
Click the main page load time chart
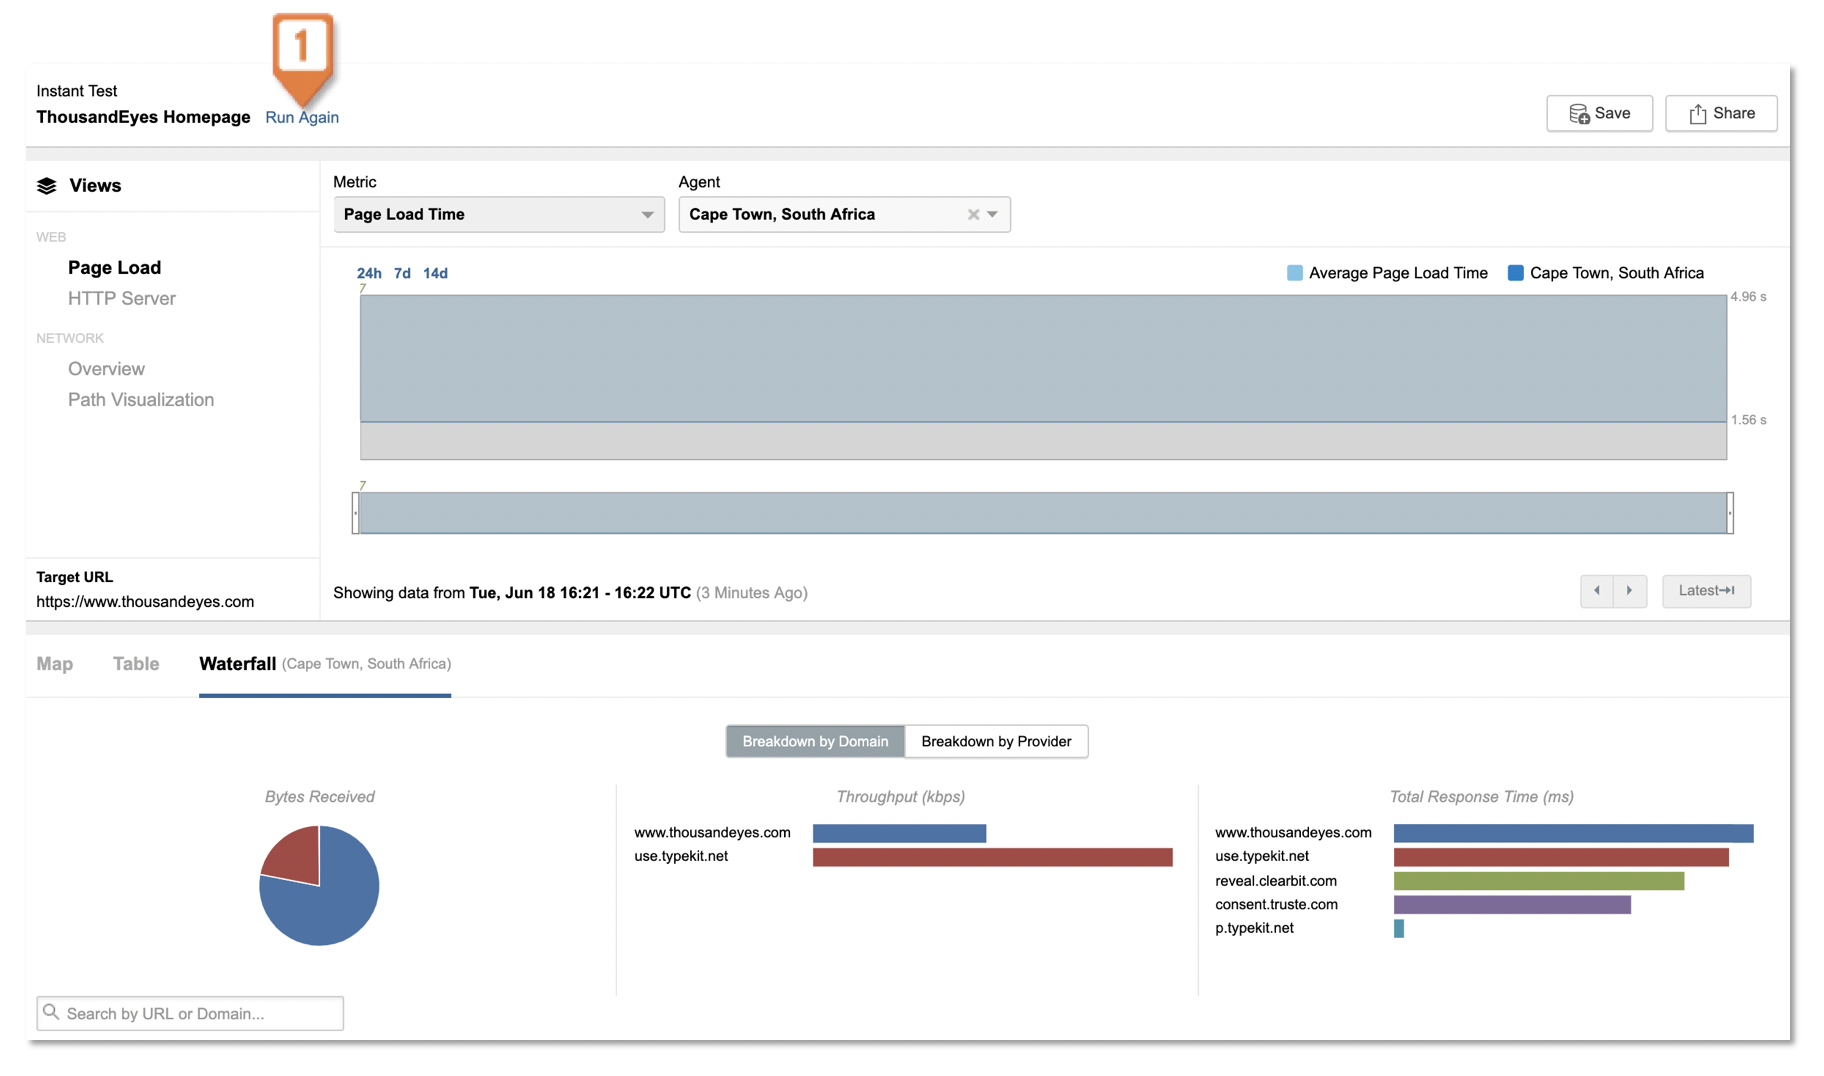(1043, 377)
